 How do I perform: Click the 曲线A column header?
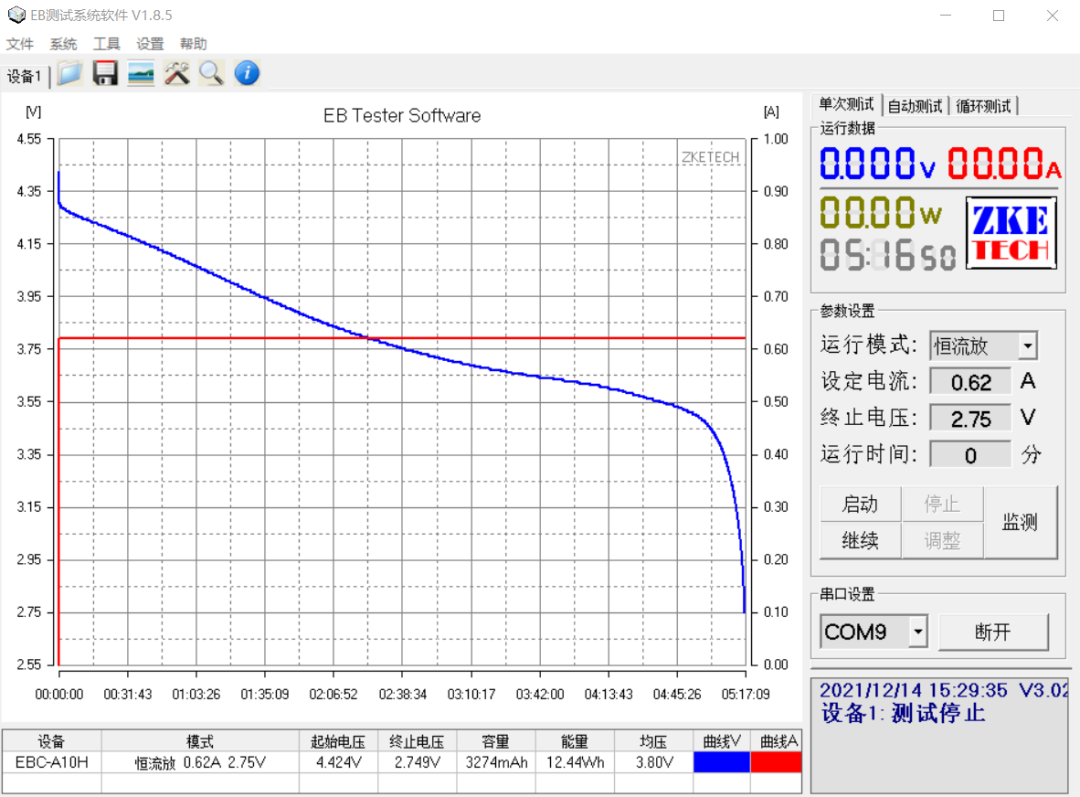pyautogui.click(x=776, y=741)
